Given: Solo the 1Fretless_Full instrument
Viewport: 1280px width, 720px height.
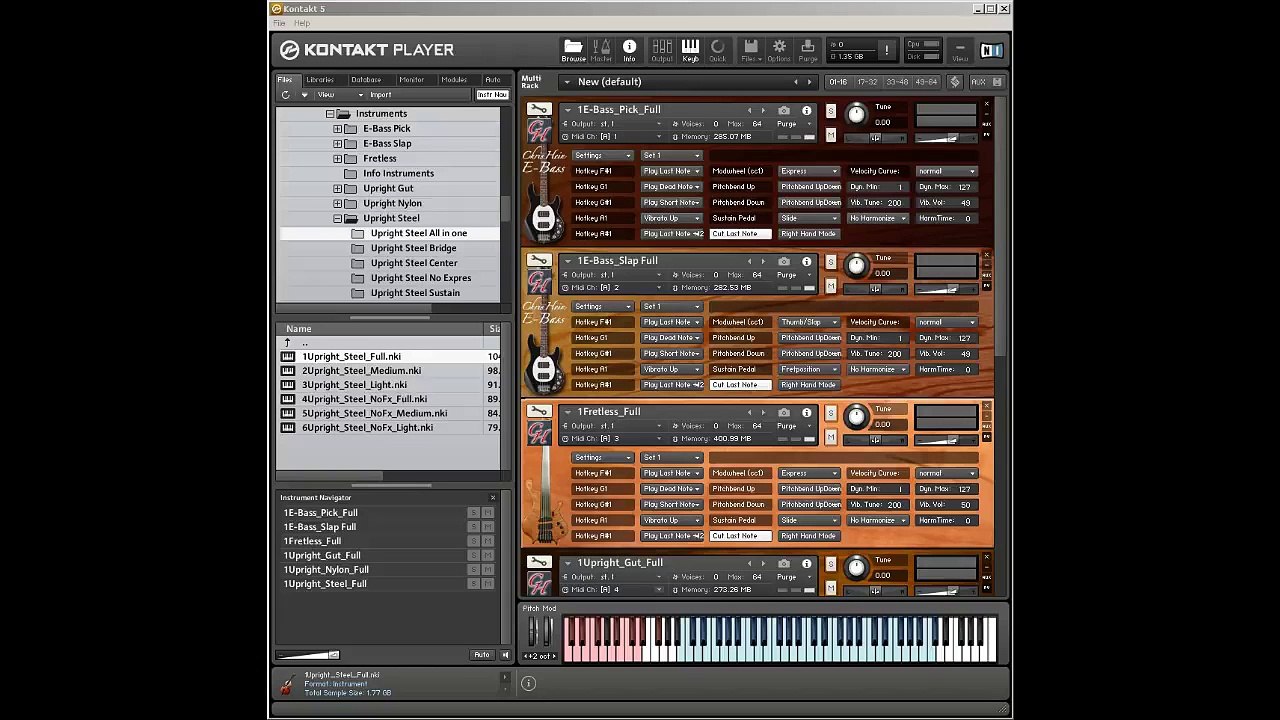Looking at the screenshot, I should click(x=830, y=413).
